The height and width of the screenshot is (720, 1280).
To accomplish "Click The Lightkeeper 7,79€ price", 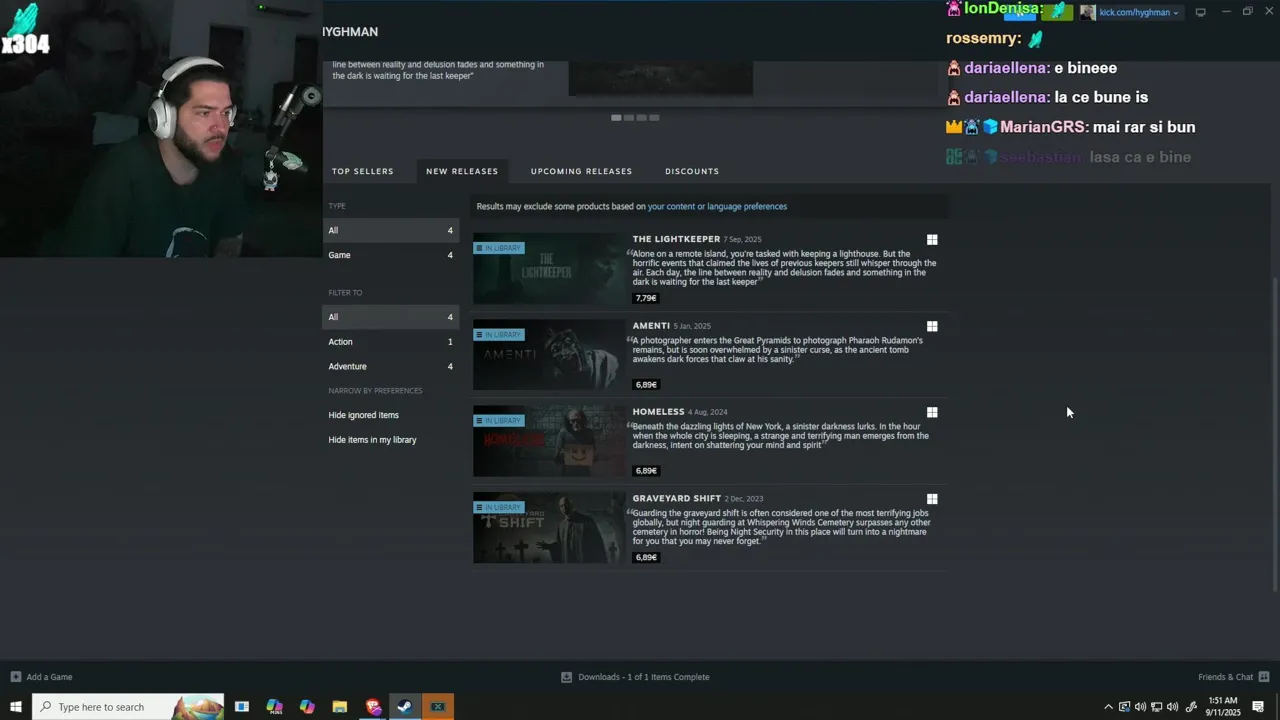I will pyautogui.click(x=646, y=298).
